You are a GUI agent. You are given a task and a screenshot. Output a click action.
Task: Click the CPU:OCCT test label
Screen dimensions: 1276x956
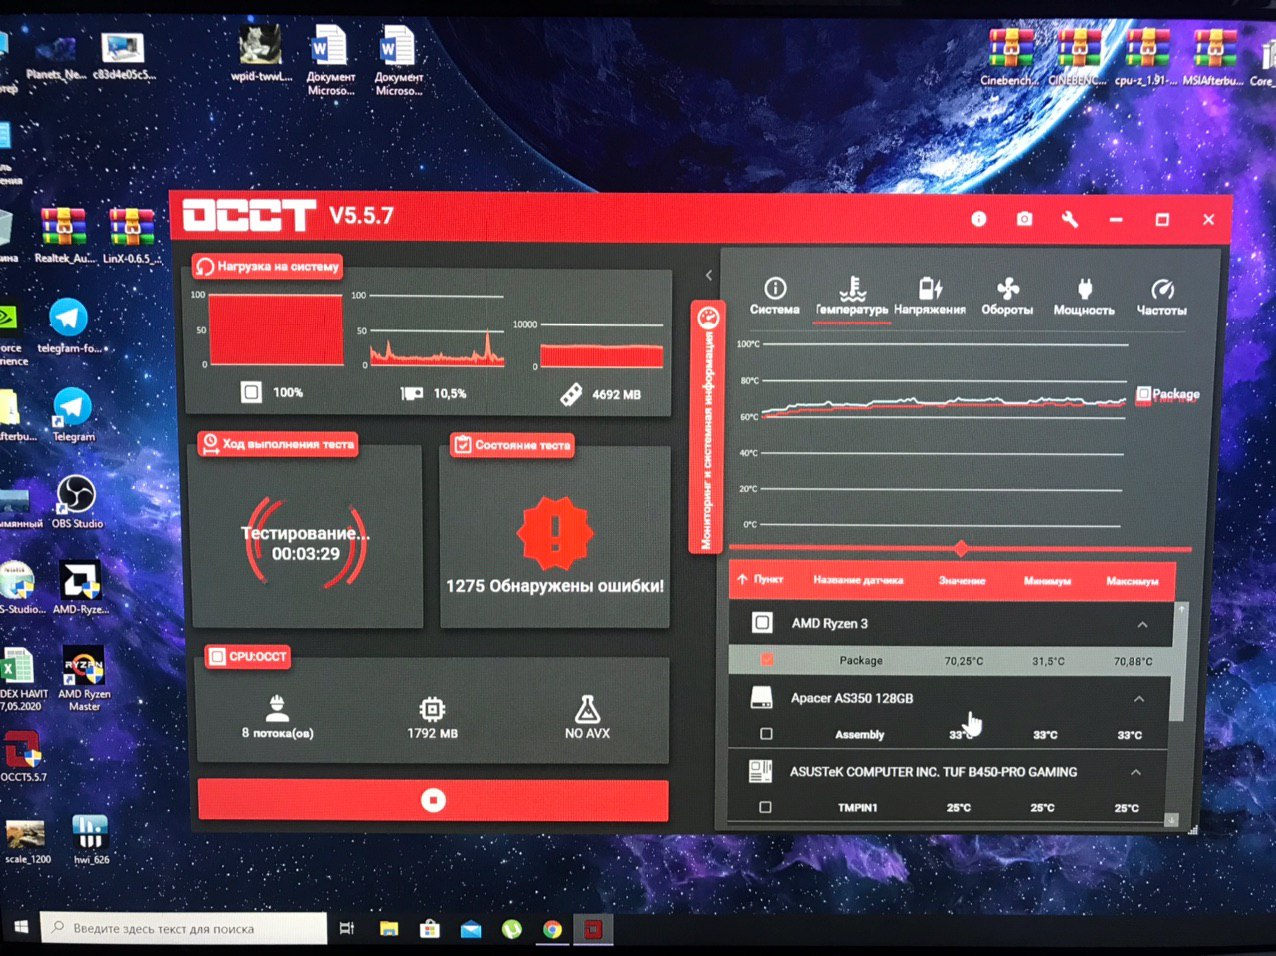point(248,656)
